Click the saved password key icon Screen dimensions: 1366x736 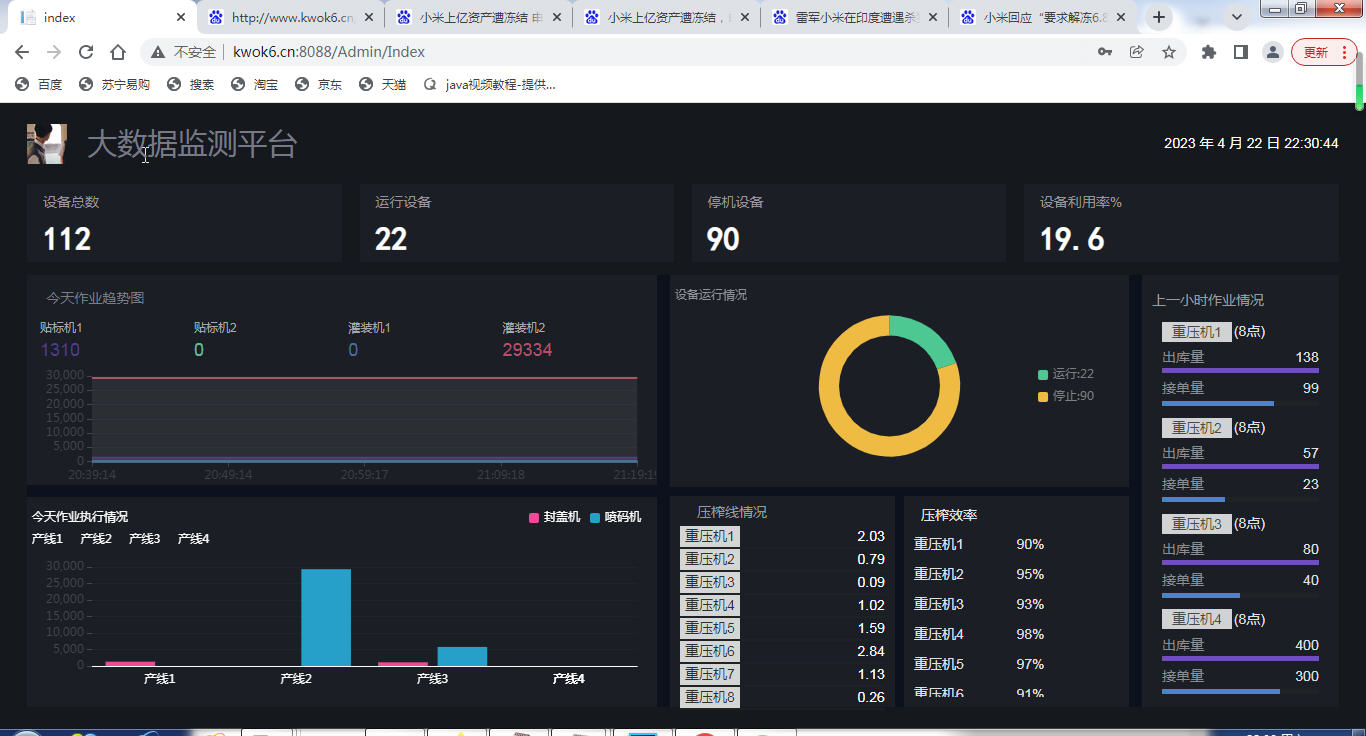coord(1105,52)
